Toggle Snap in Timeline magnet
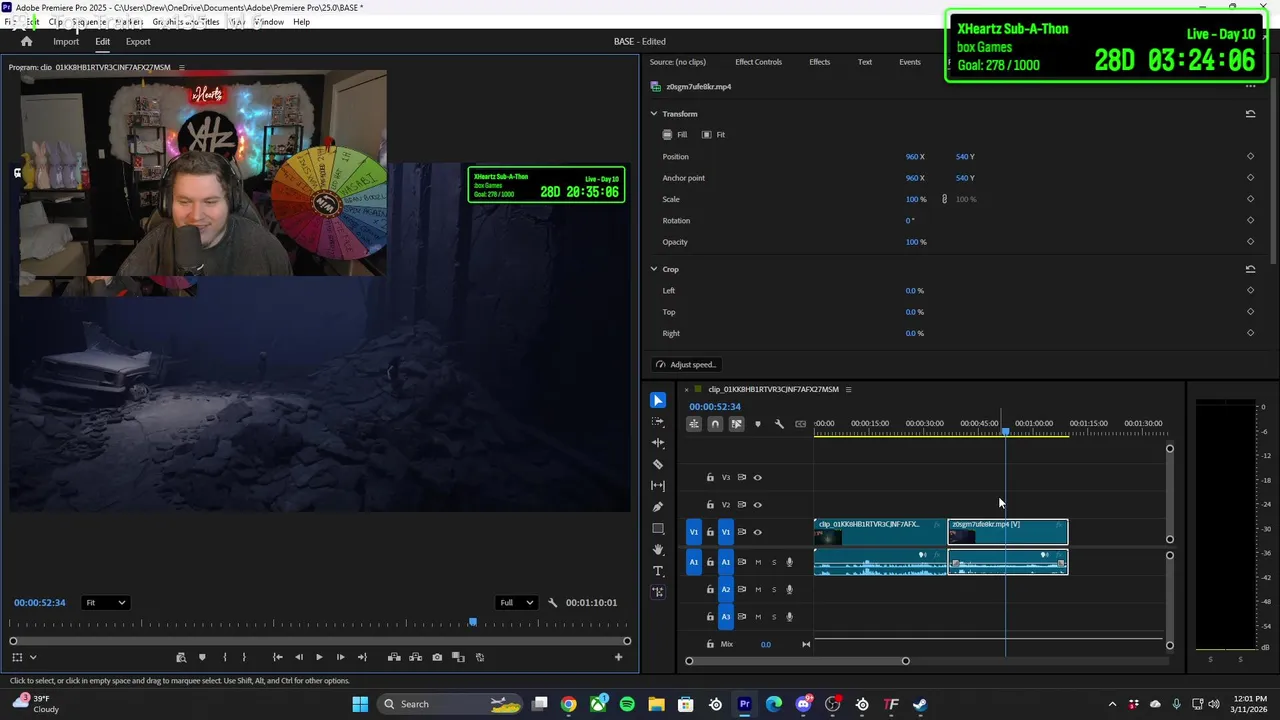This screenshot has width=1280, height=720. pos(715,424)
